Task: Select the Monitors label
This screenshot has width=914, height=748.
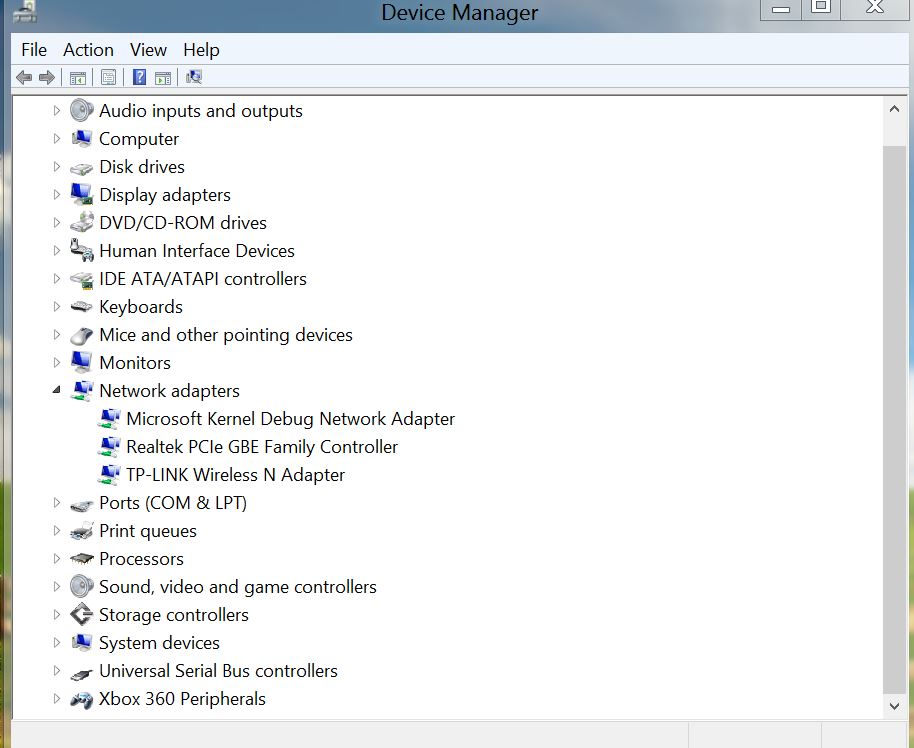Action: tap(135, 363)
